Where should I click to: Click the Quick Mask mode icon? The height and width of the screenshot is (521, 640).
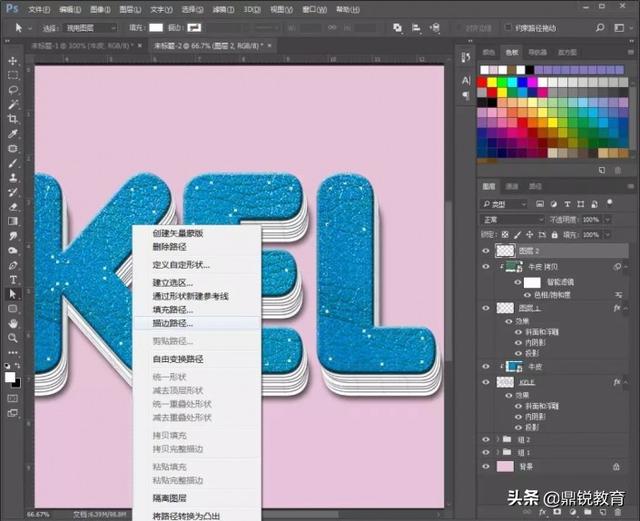click(x=13, y=398)
